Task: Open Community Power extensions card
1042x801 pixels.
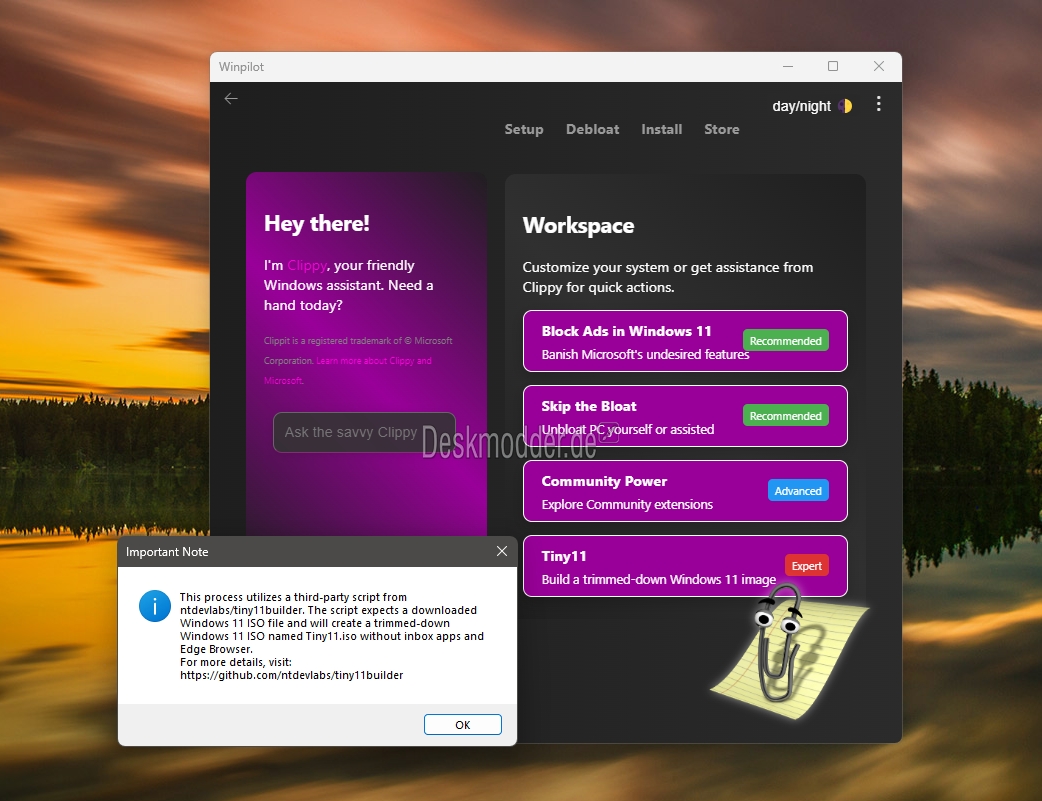Action: 685,491
